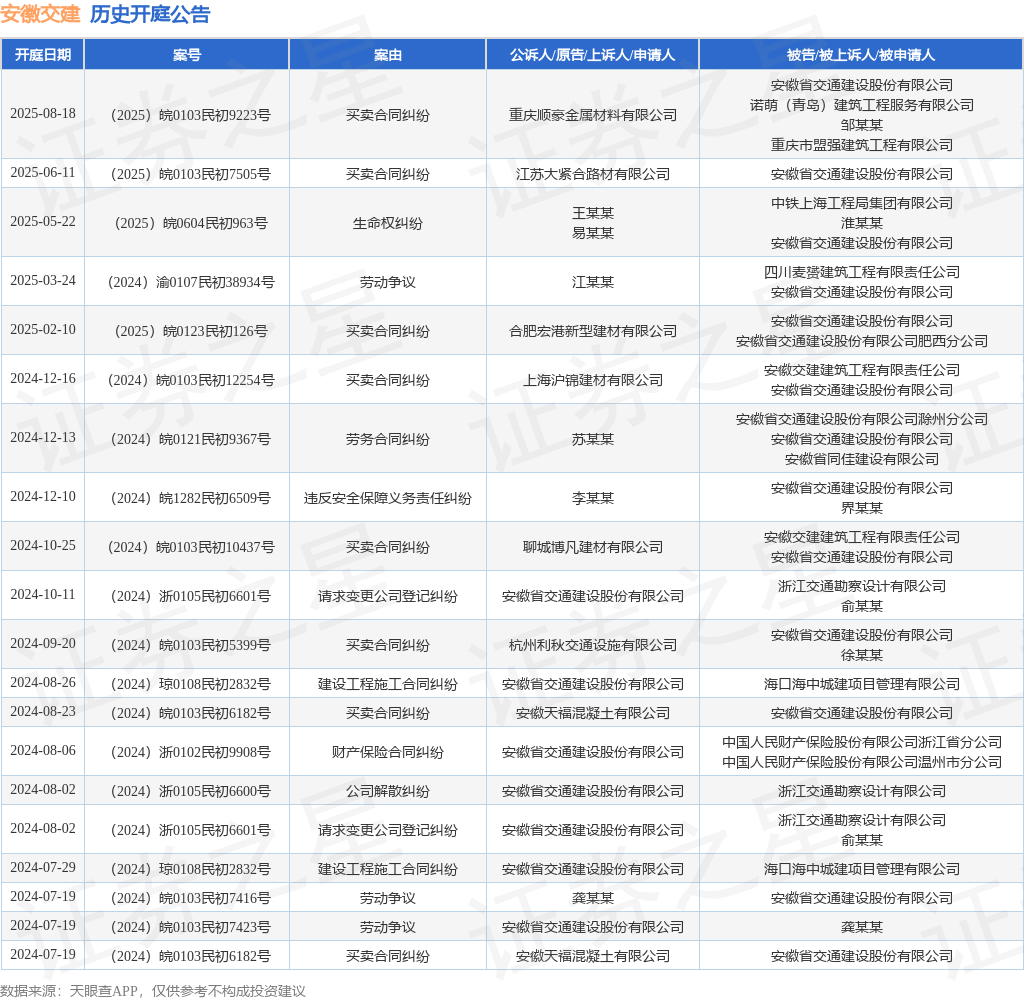Select case number (2024)皖0103民初10437号
The height and width of the screenshot is (1000, 1024).
[187, 547]
